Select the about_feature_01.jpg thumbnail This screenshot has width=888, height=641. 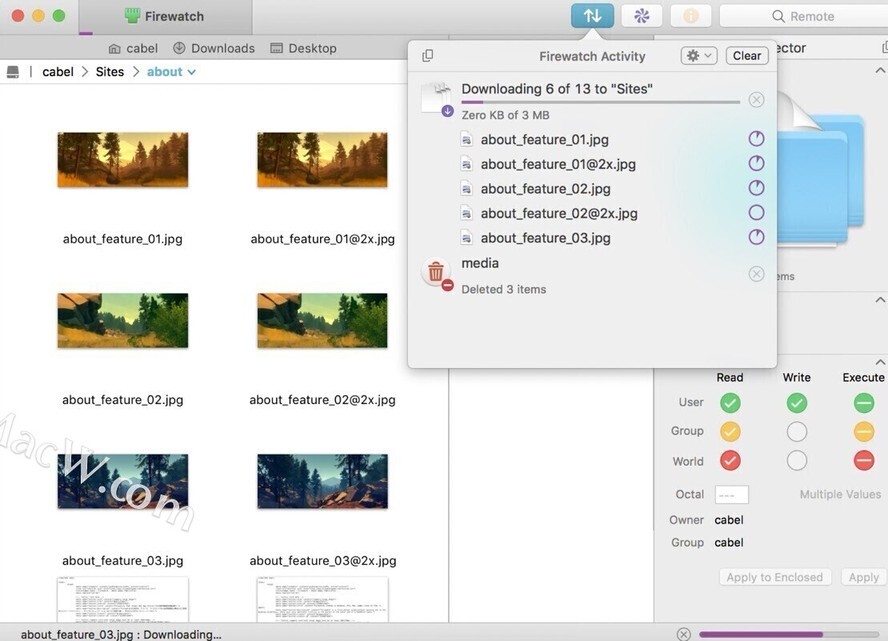coord(123,160)
